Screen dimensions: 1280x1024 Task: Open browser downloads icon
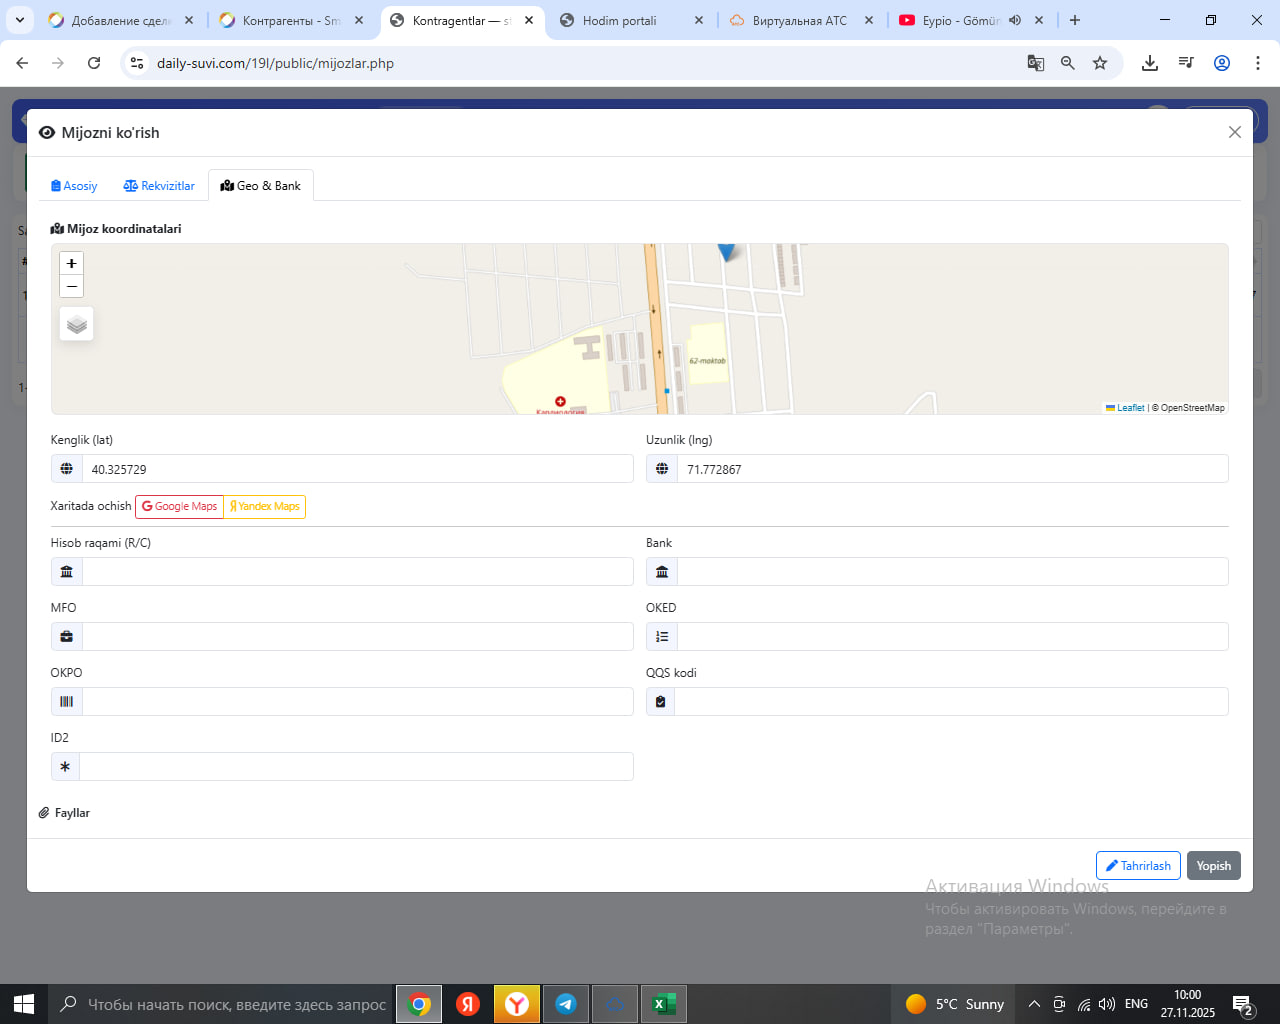1150,63
